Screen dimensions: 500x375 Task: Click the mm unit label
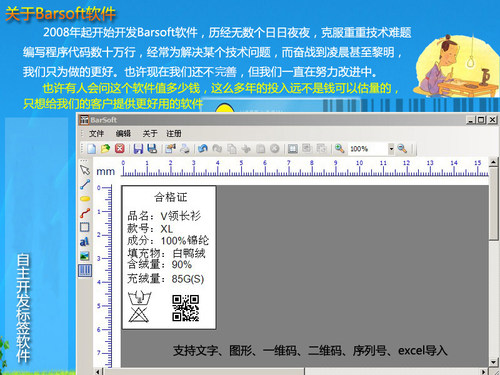coord(105,172)
